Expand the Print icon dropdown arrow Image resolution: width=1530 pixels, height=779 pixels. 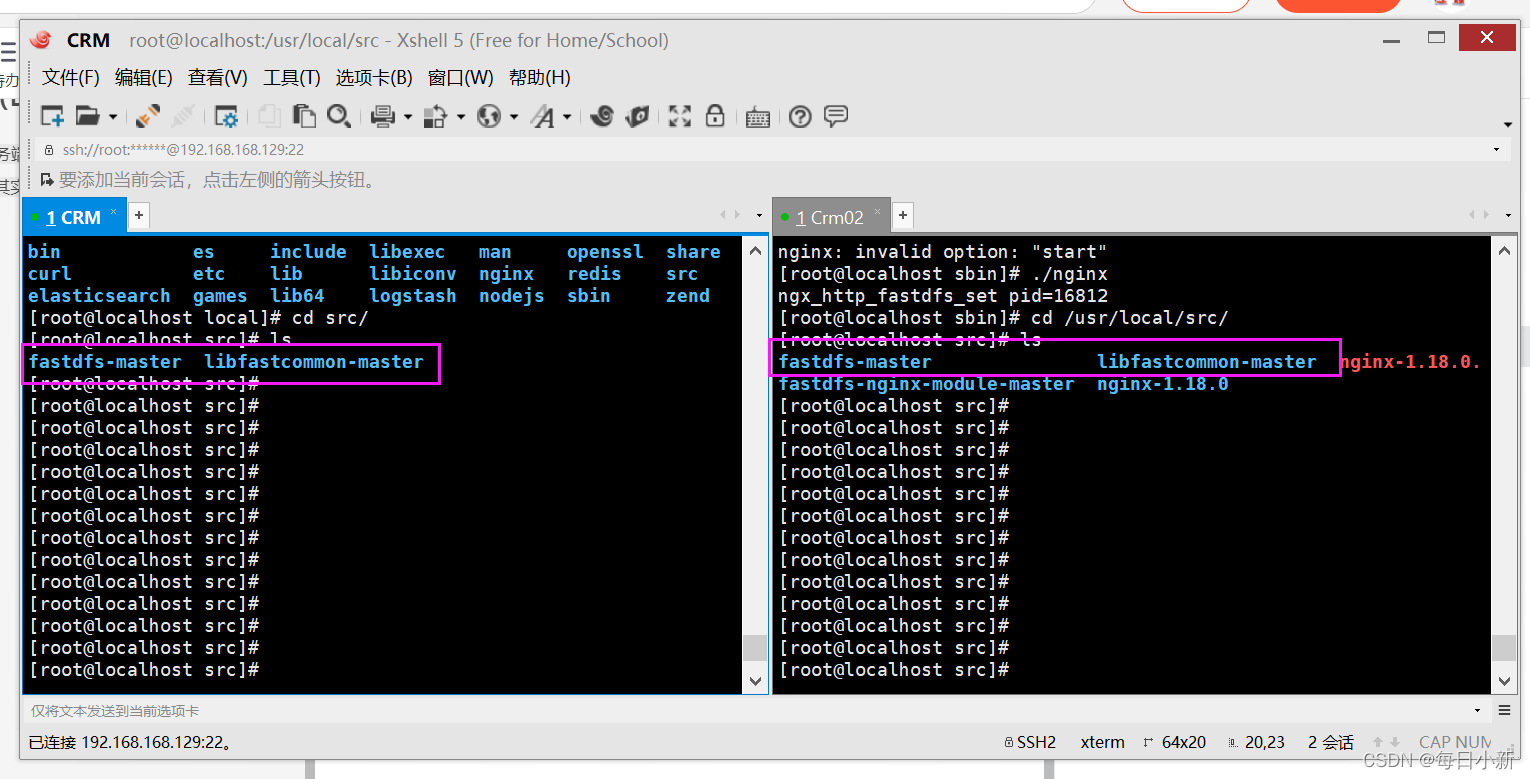point(407,117)
